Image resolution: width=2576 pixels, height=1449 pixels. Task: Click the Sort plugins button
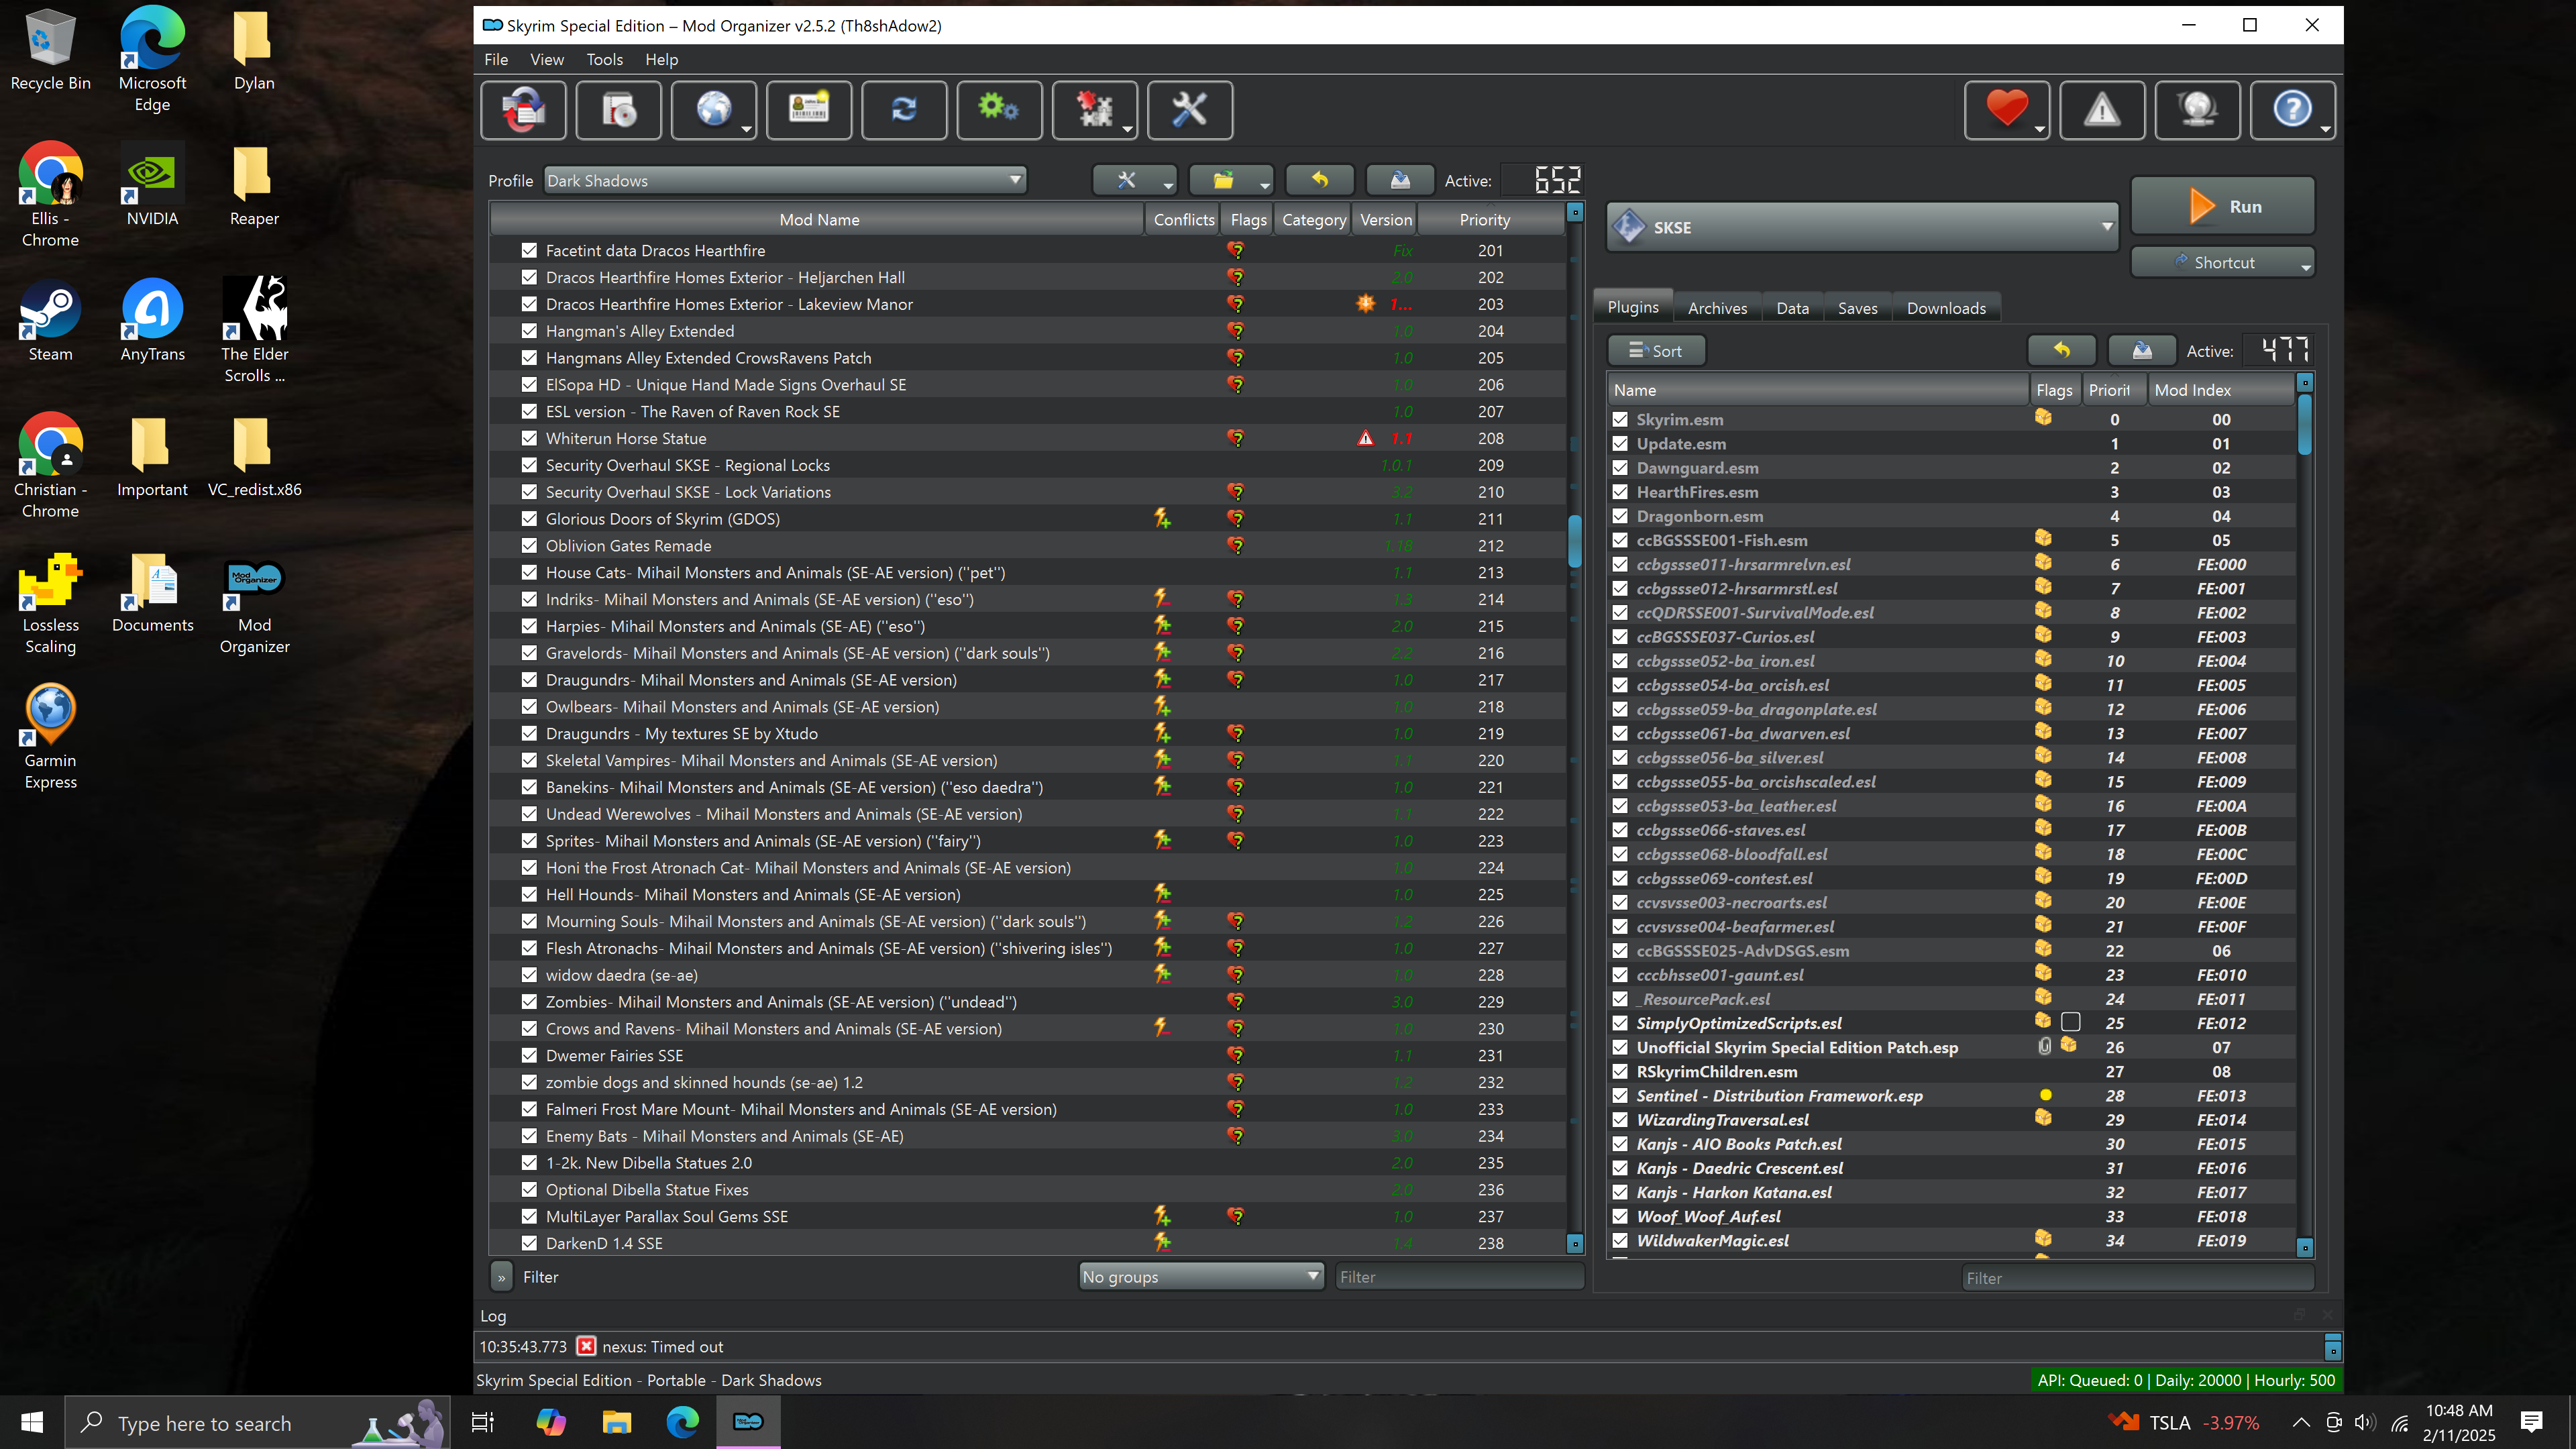(1656, 351)
